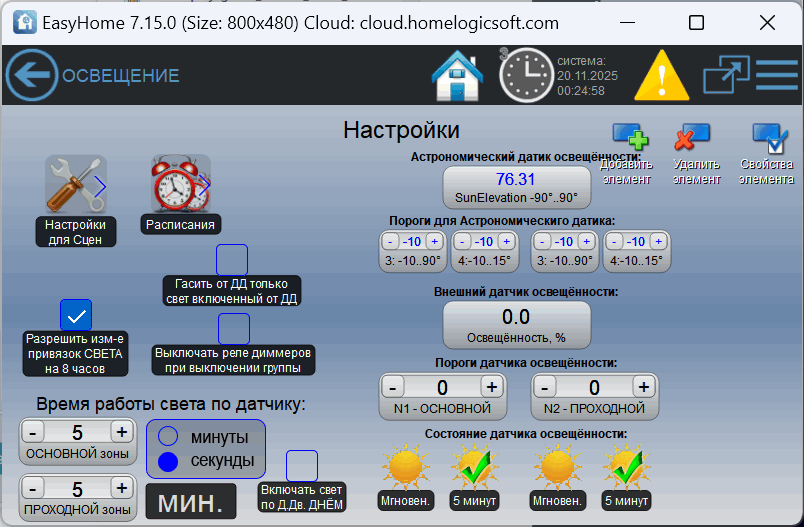
Task: Enable Гасить от ДД только свет checkbox
Action: point(232,260)
